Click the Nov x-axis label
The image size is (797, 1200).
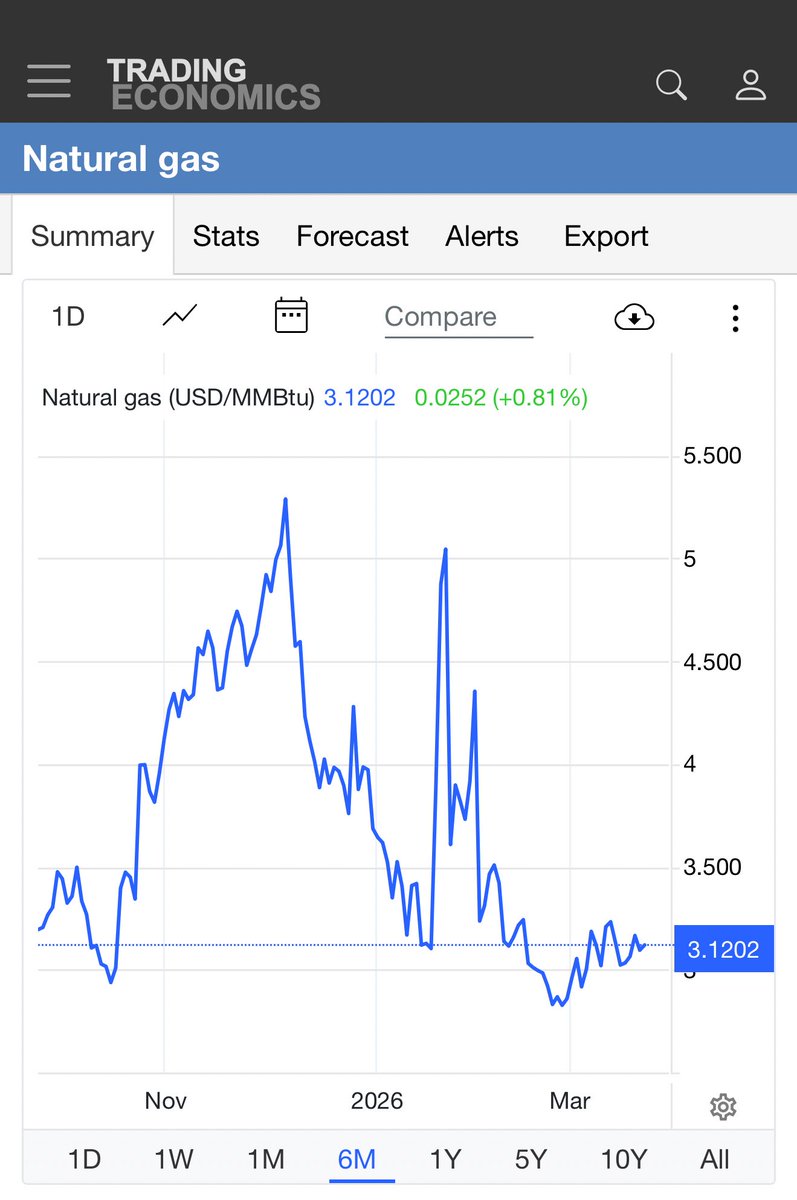166,1101
